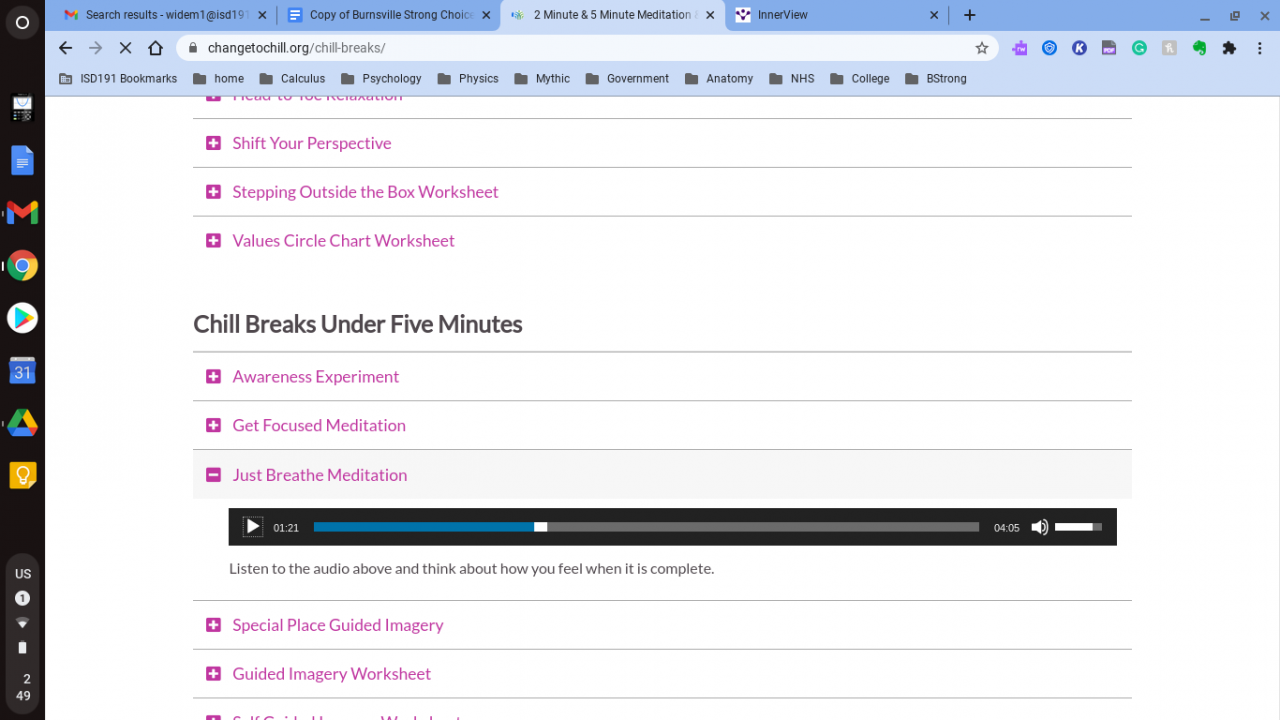The height and width of the screenshot is (720, 1280).
Task: Open the Physics bookmarks folder
Action: point(468,79)
